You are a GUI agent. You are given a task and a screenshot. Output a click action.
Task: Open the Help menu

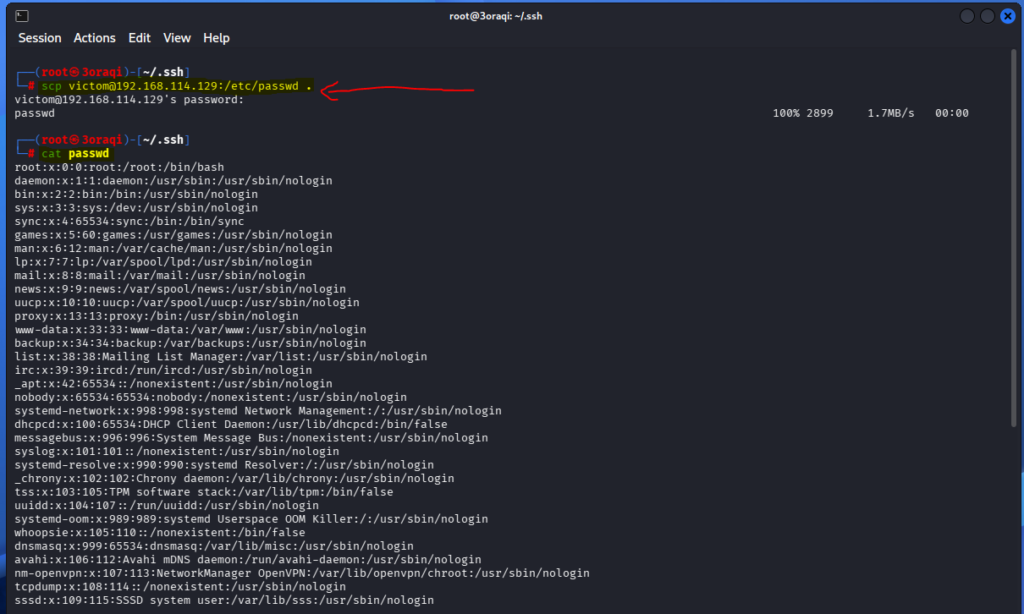(x=216, y=38)
